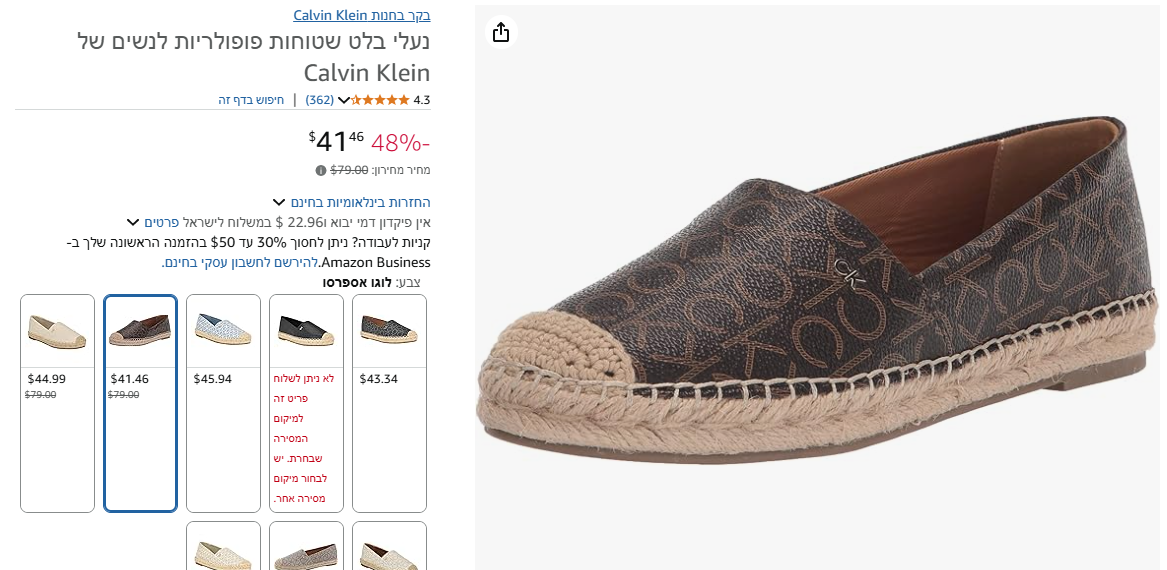The height and width of the screenshot is (570, 1167).
Task: Select the black shoe swatch with the red shipping notice
Action: 306,332
